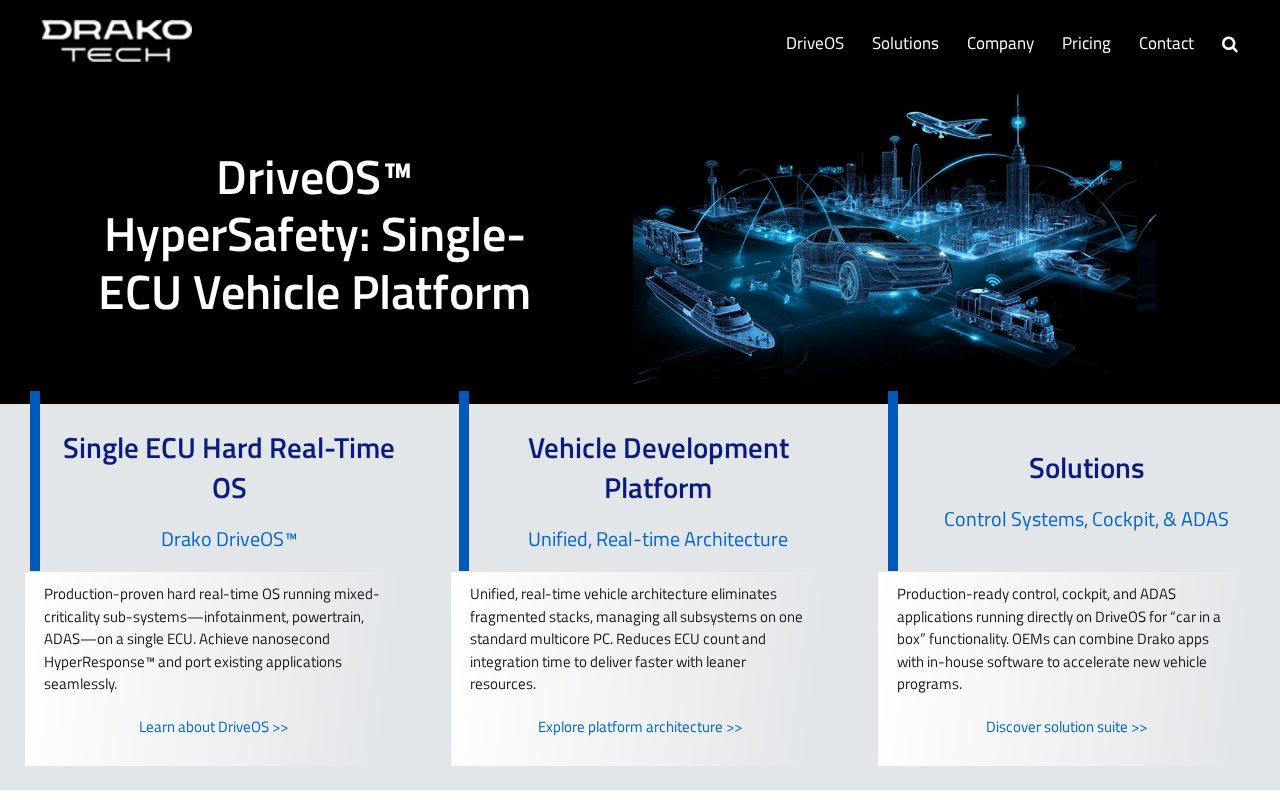Follow the Learn about DriveOS link
The height and width of the screenshot is (800, 1280).
pyautogui.click(x=214, y=727)
